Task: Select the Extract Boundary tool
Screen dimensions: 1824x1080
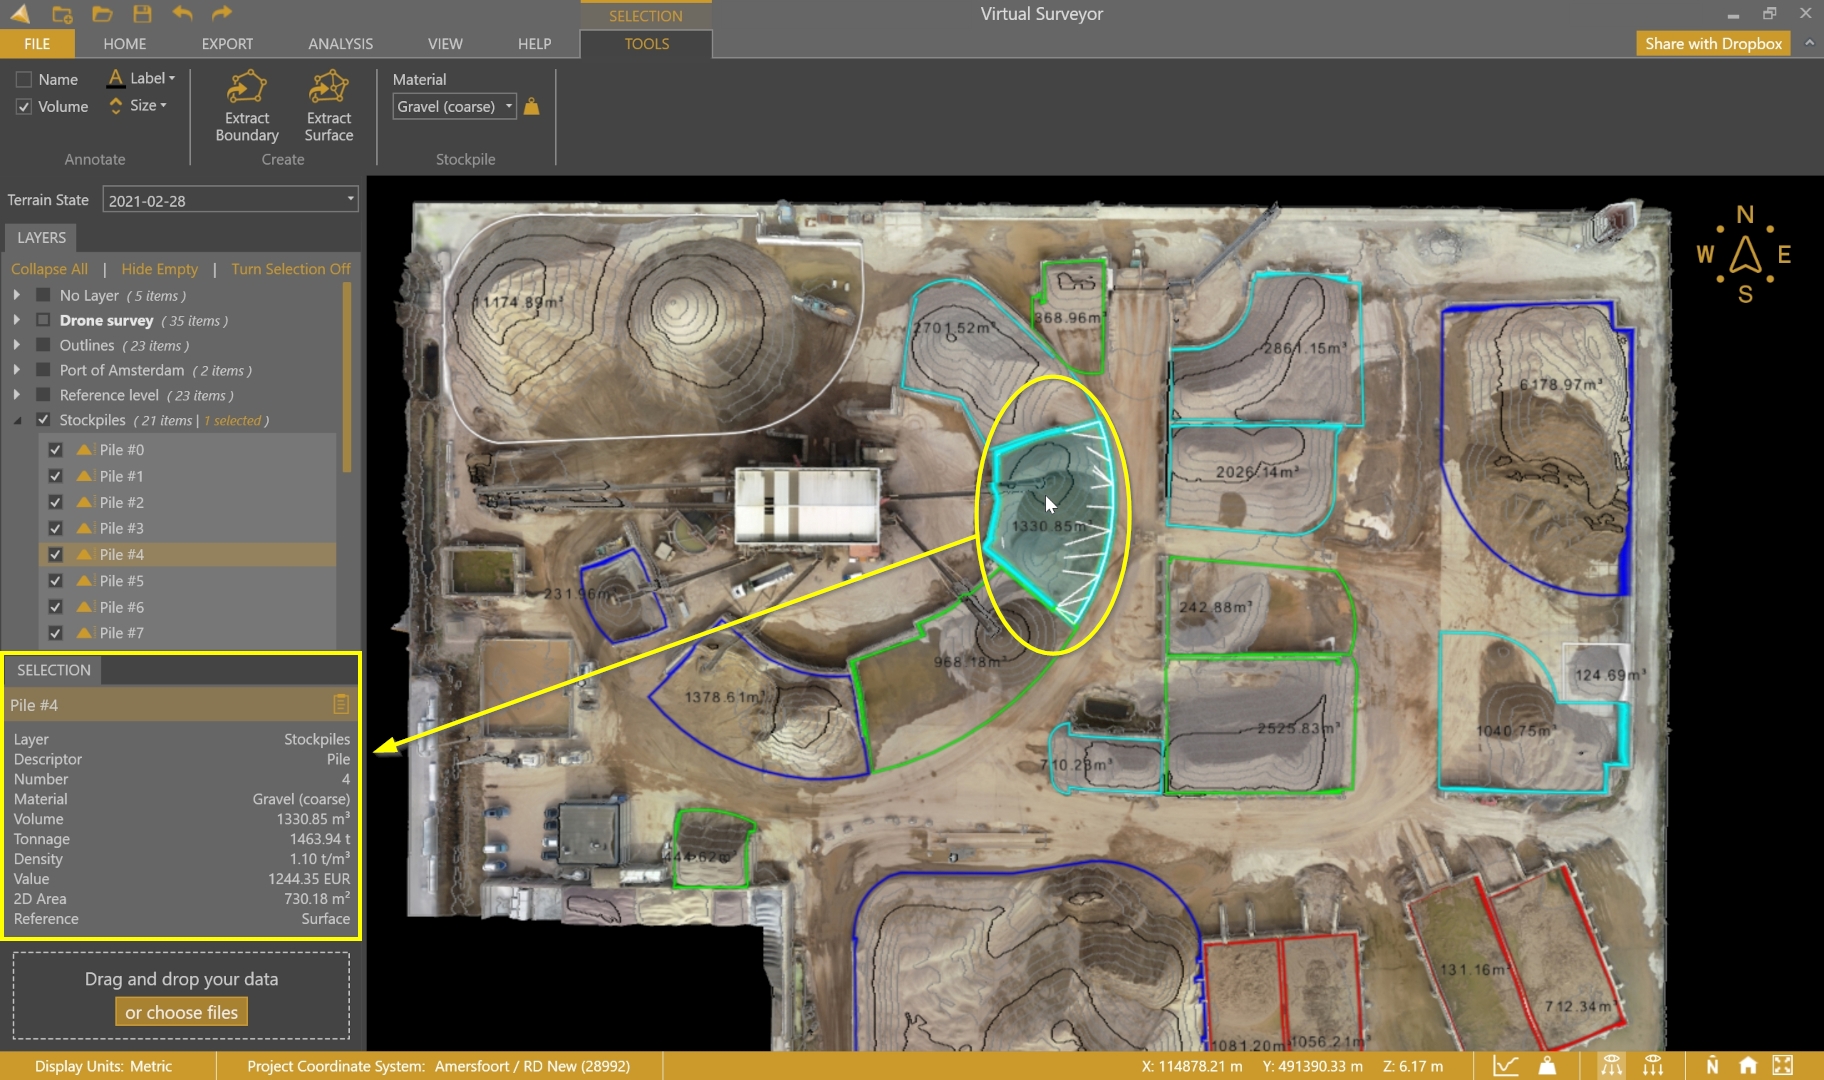Action: (x=246, y=105)
